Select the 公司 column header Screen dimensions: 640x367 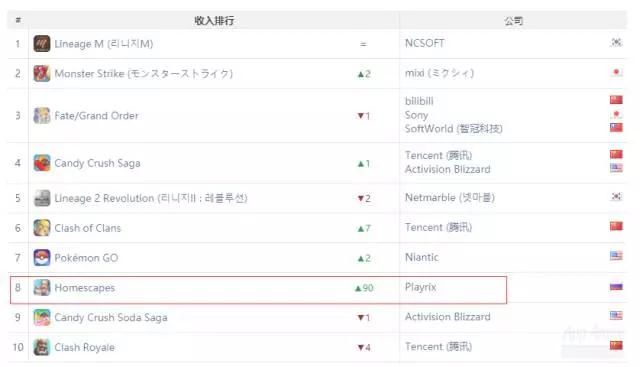tap(513, 20)
